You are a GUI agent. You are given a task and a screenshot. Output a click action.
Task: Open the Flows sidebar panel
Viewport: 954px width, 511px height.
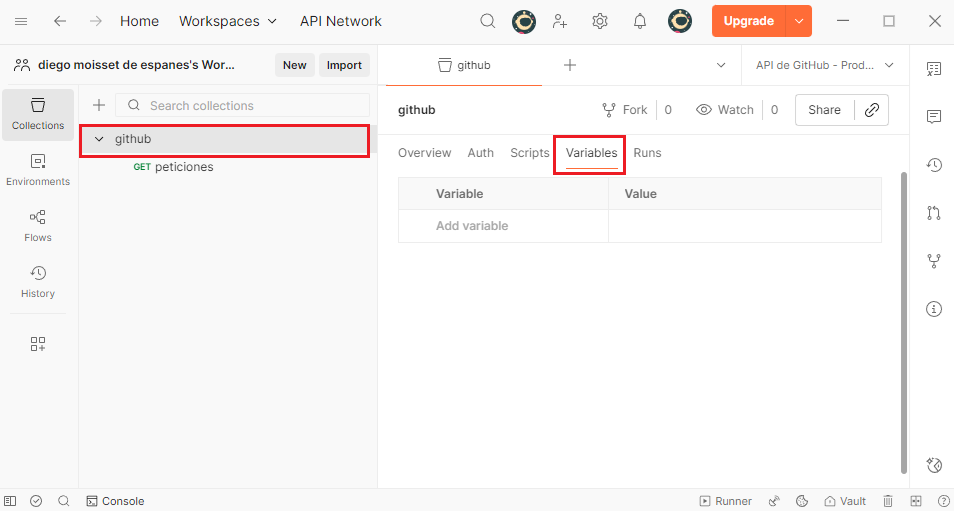38,226
